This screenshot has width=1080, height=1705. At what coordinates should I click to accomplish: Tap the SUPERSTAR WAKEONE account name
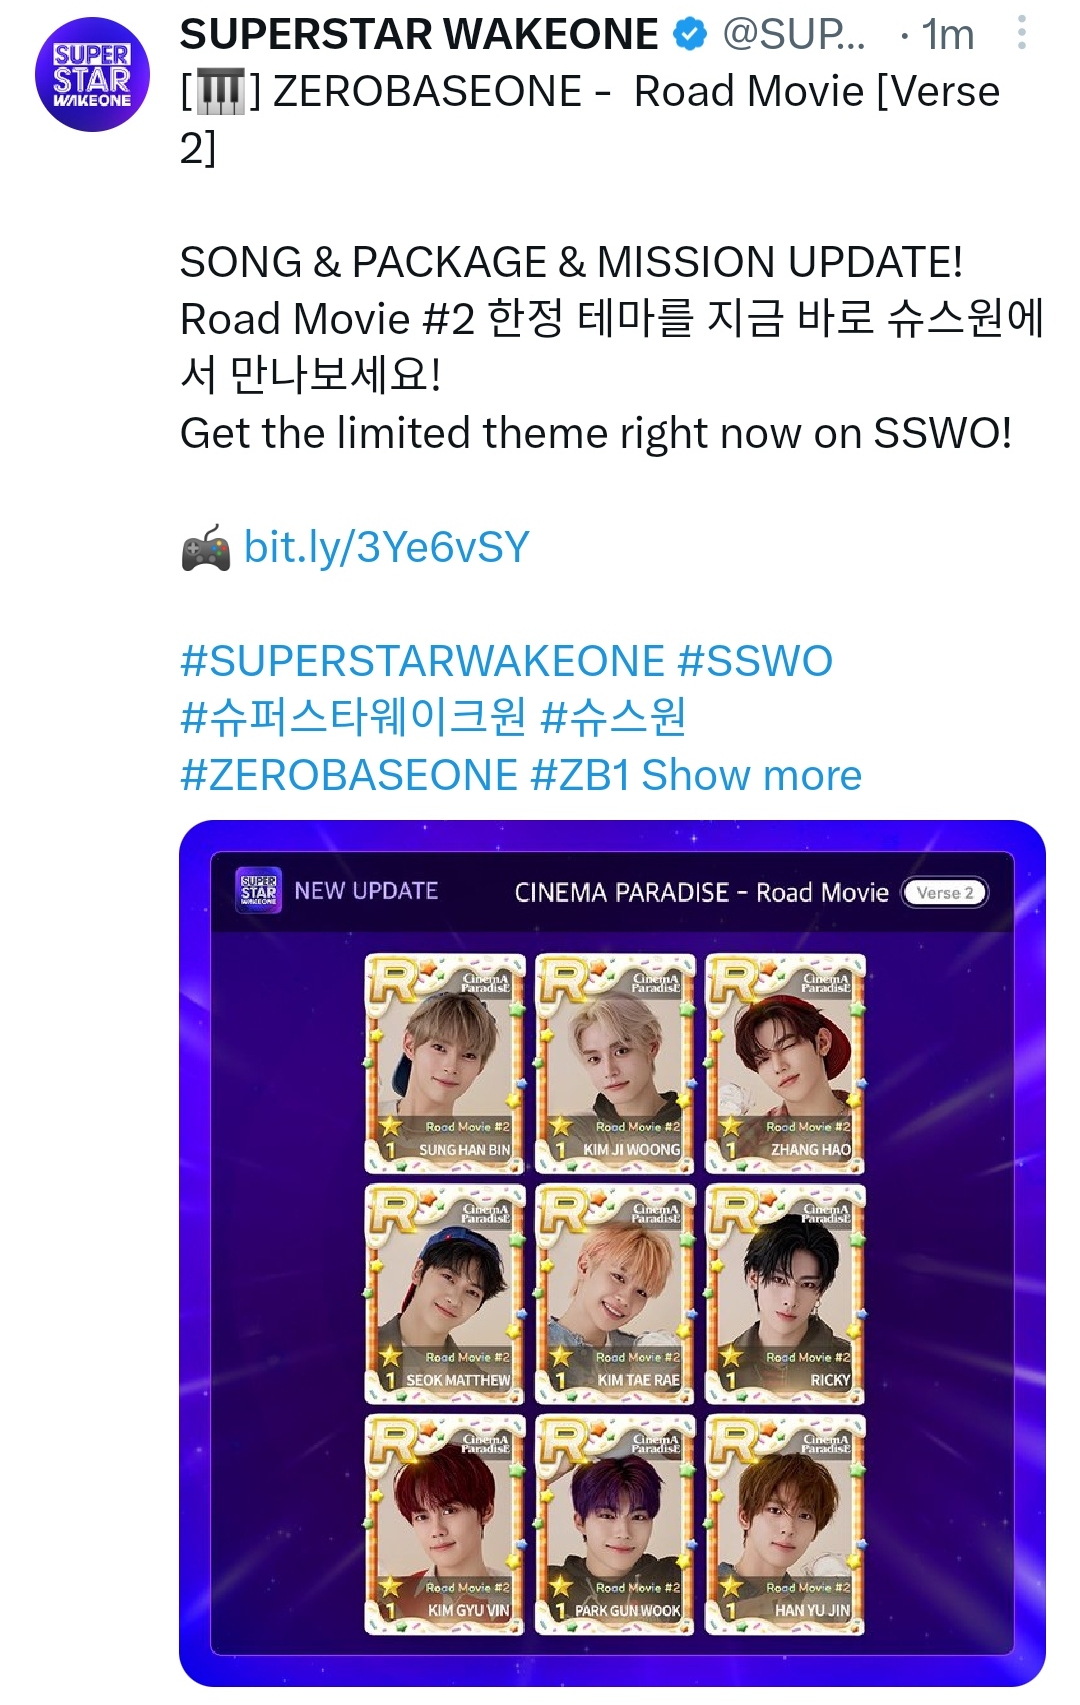(419, 35)
